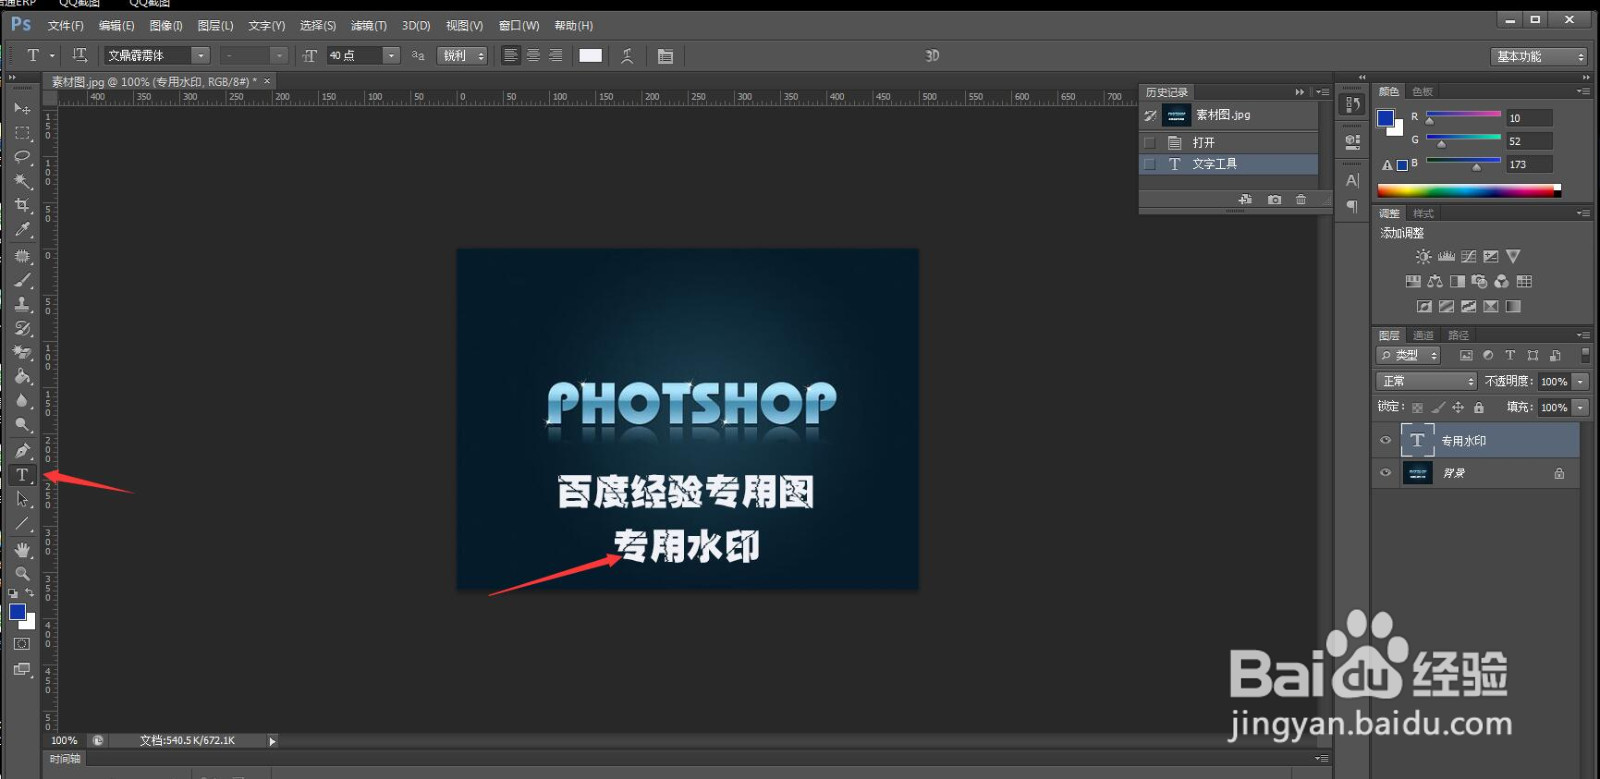Image resolution: width=1600 pixels, height=779 pixels.
Task: Open collapsed Paragraph panel icon
Action: [1352, 207]
